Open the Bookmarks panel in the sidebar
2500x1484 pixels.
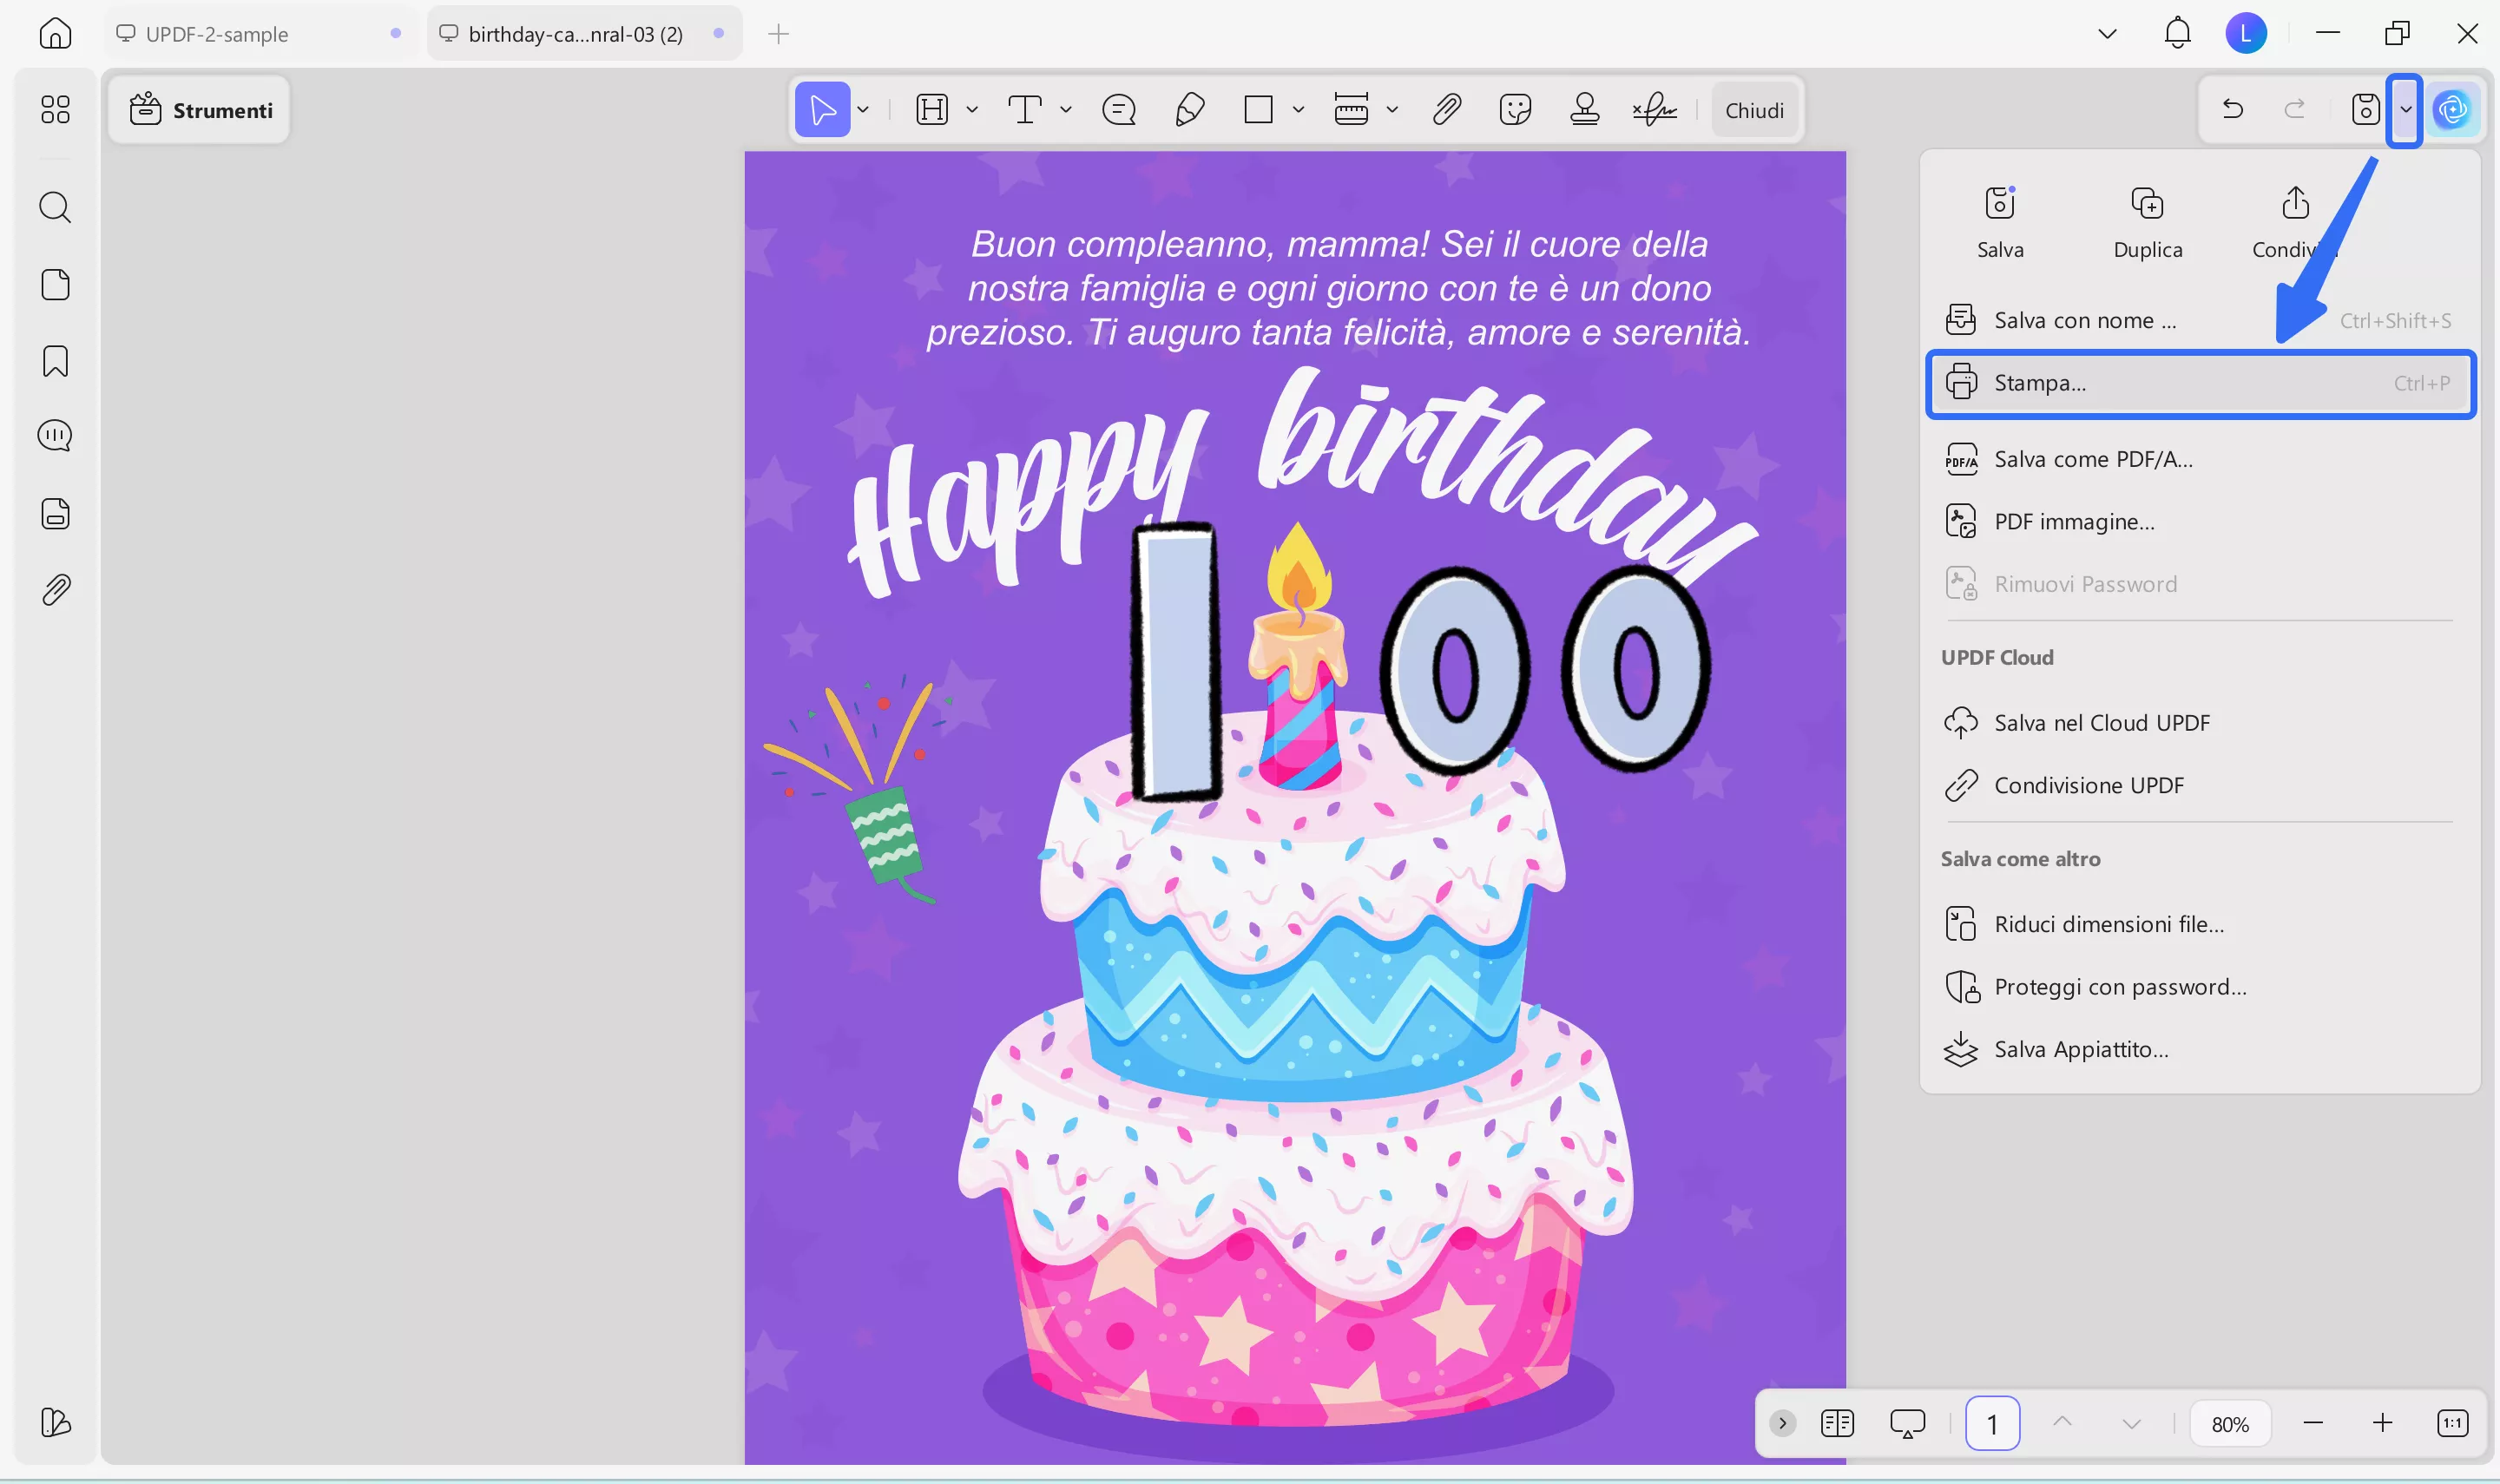point(55,360)
